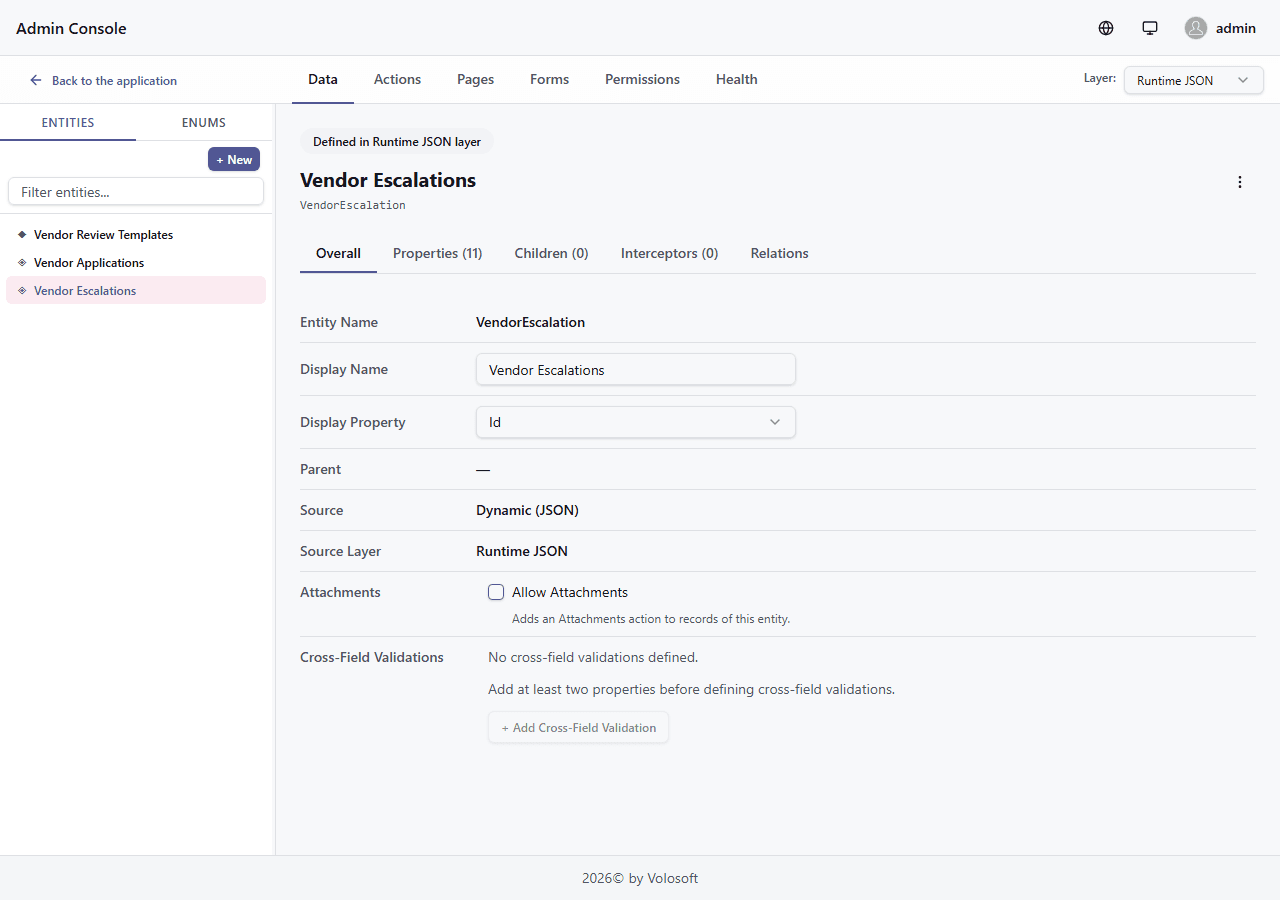Click the Admin Console title

pos(71,28)
